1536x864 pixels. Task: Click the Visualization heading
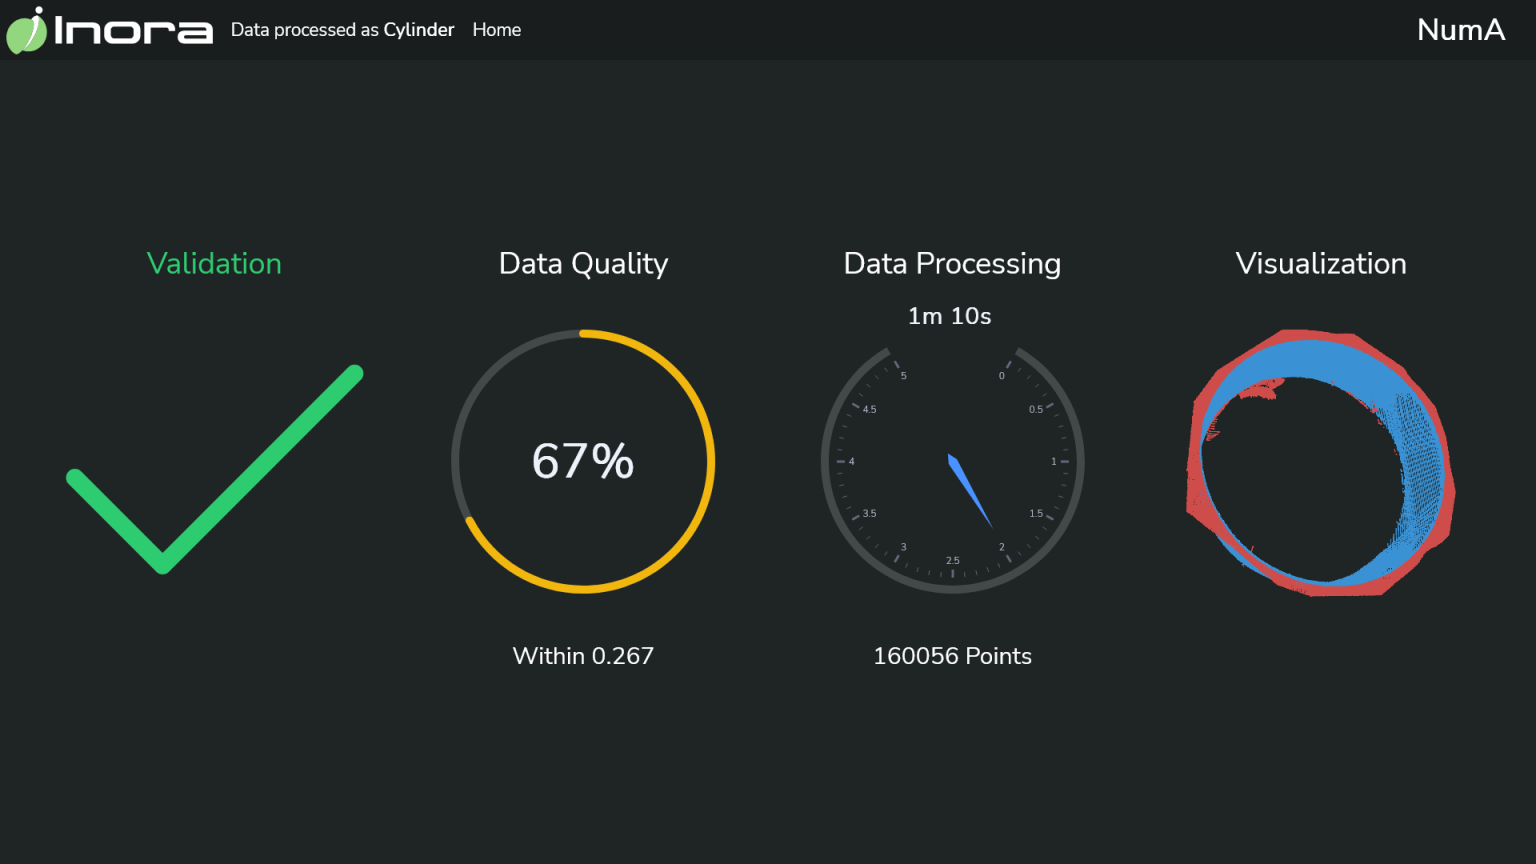point(1321,263)
